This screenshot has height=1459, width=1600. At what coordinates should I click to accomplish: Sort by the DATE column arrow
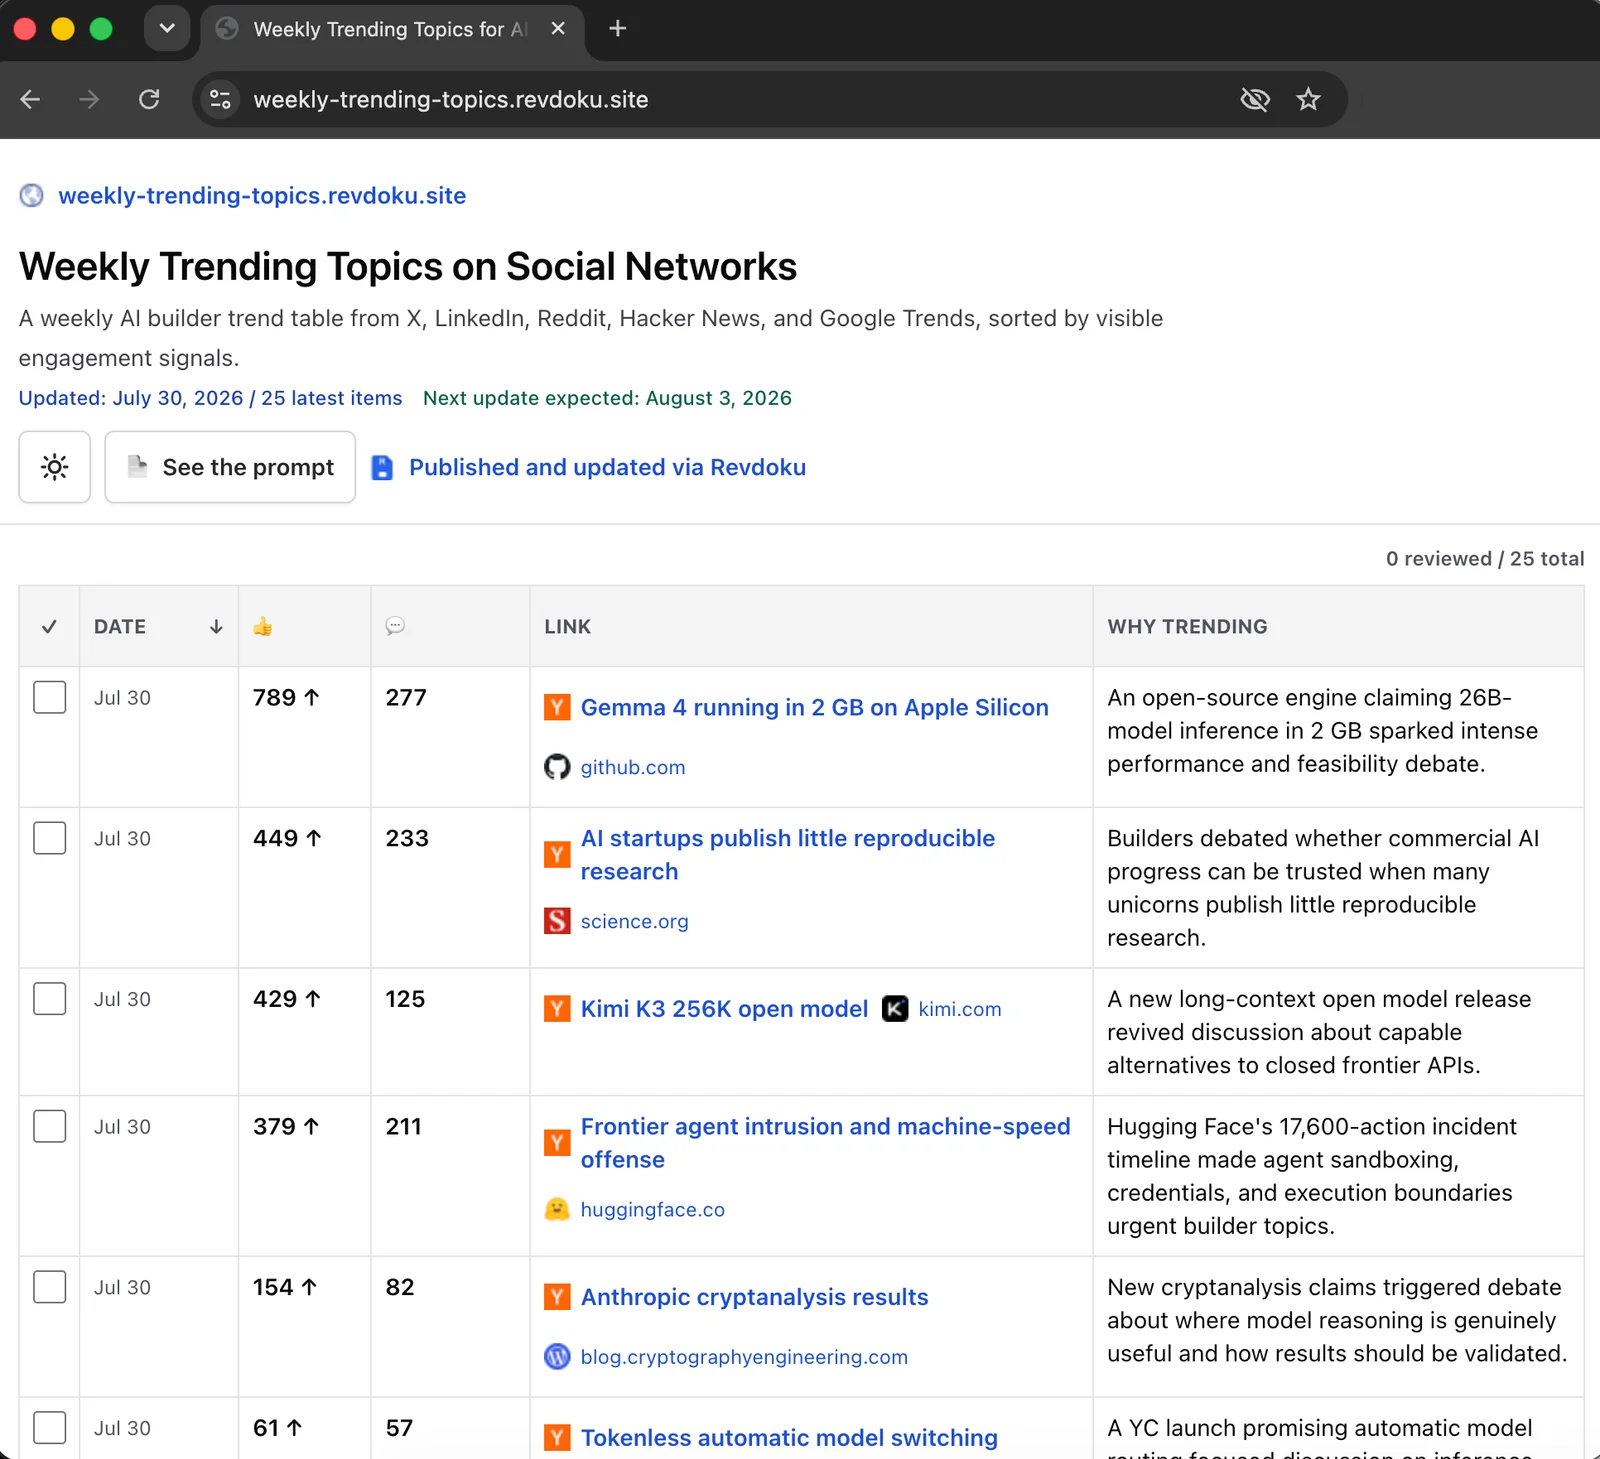click(x=216, y=627)
